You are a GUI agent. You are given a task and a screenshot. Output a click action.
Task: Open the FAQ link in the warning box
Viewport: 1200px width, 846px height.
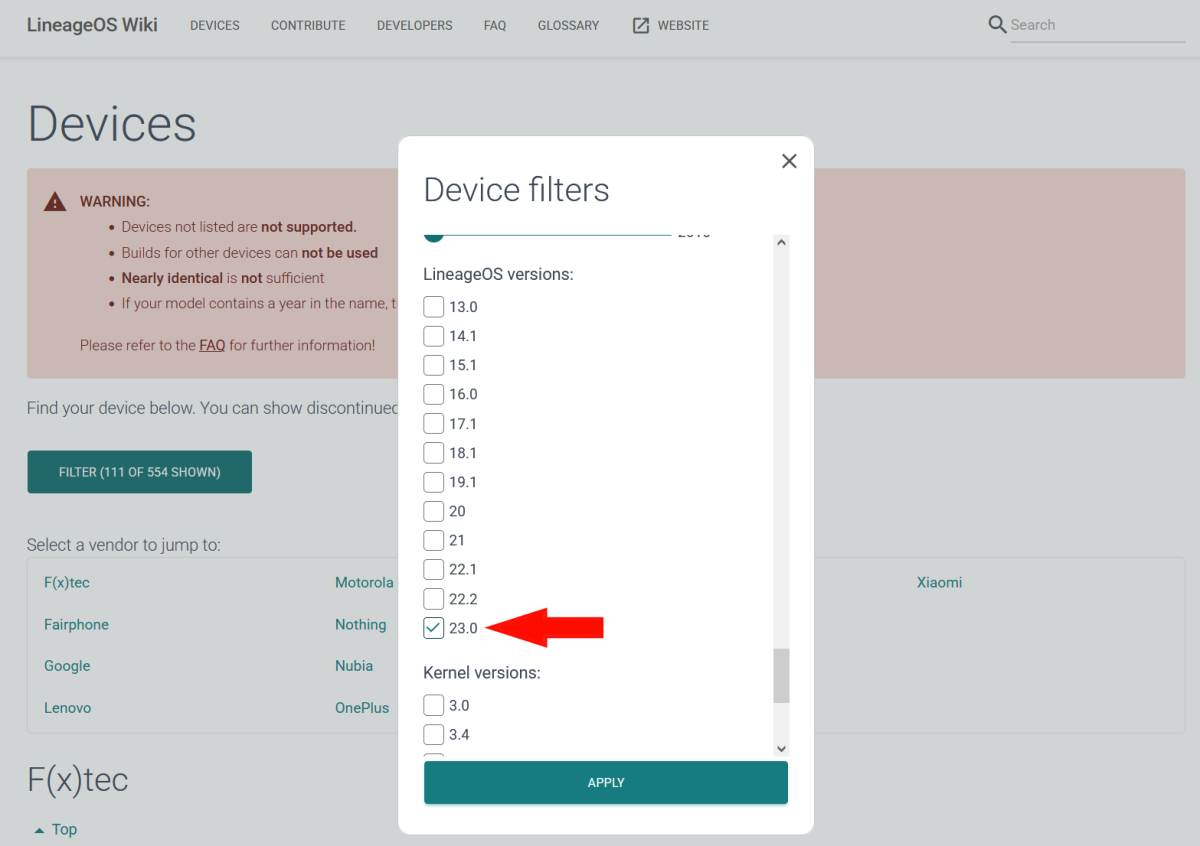click(x=212, y=345)
